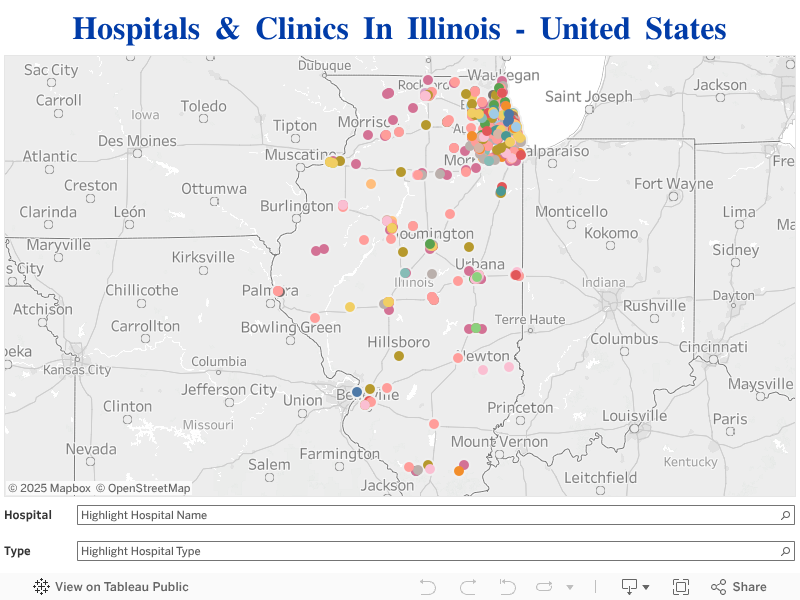
Task: Click 'Saint Joseph' map label
Action: pyautogui.click(x=589, y=96)
